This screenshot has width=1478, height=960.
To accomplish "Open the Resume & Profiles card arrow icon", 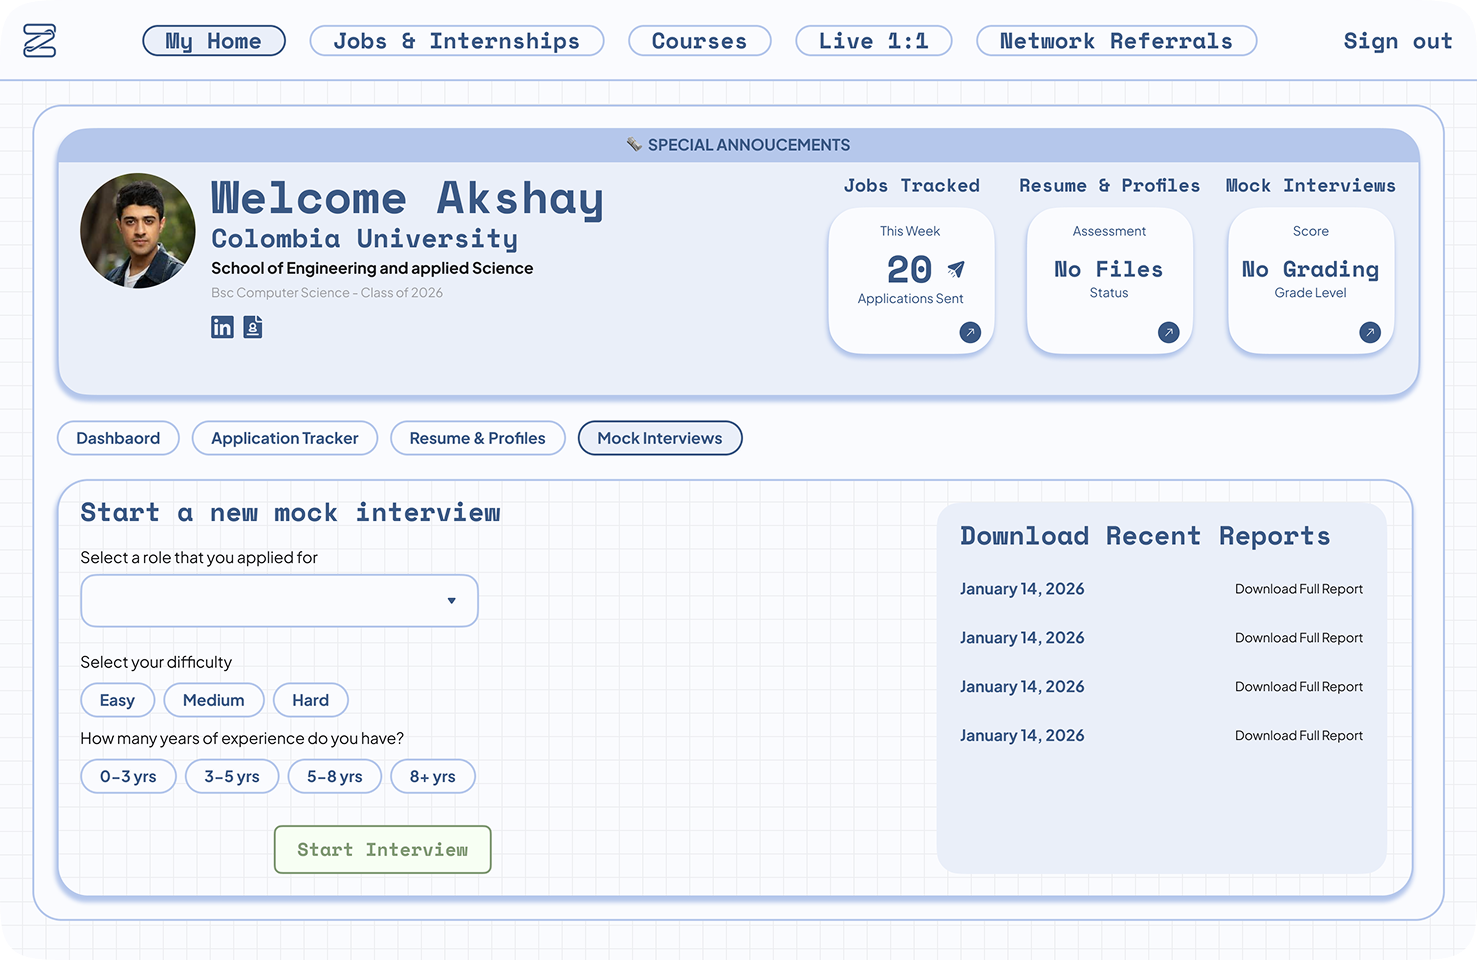I will point(1168,332).
